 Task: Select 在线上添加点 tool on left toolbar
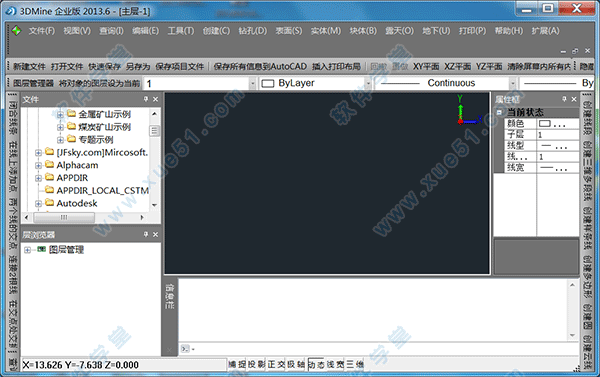tap(13, 166)
